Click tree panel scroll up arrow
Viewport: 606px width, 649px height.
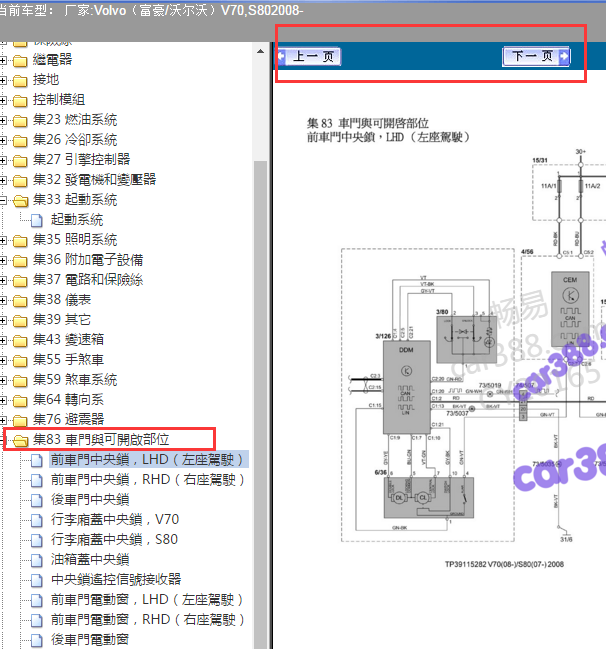(260, 52)
